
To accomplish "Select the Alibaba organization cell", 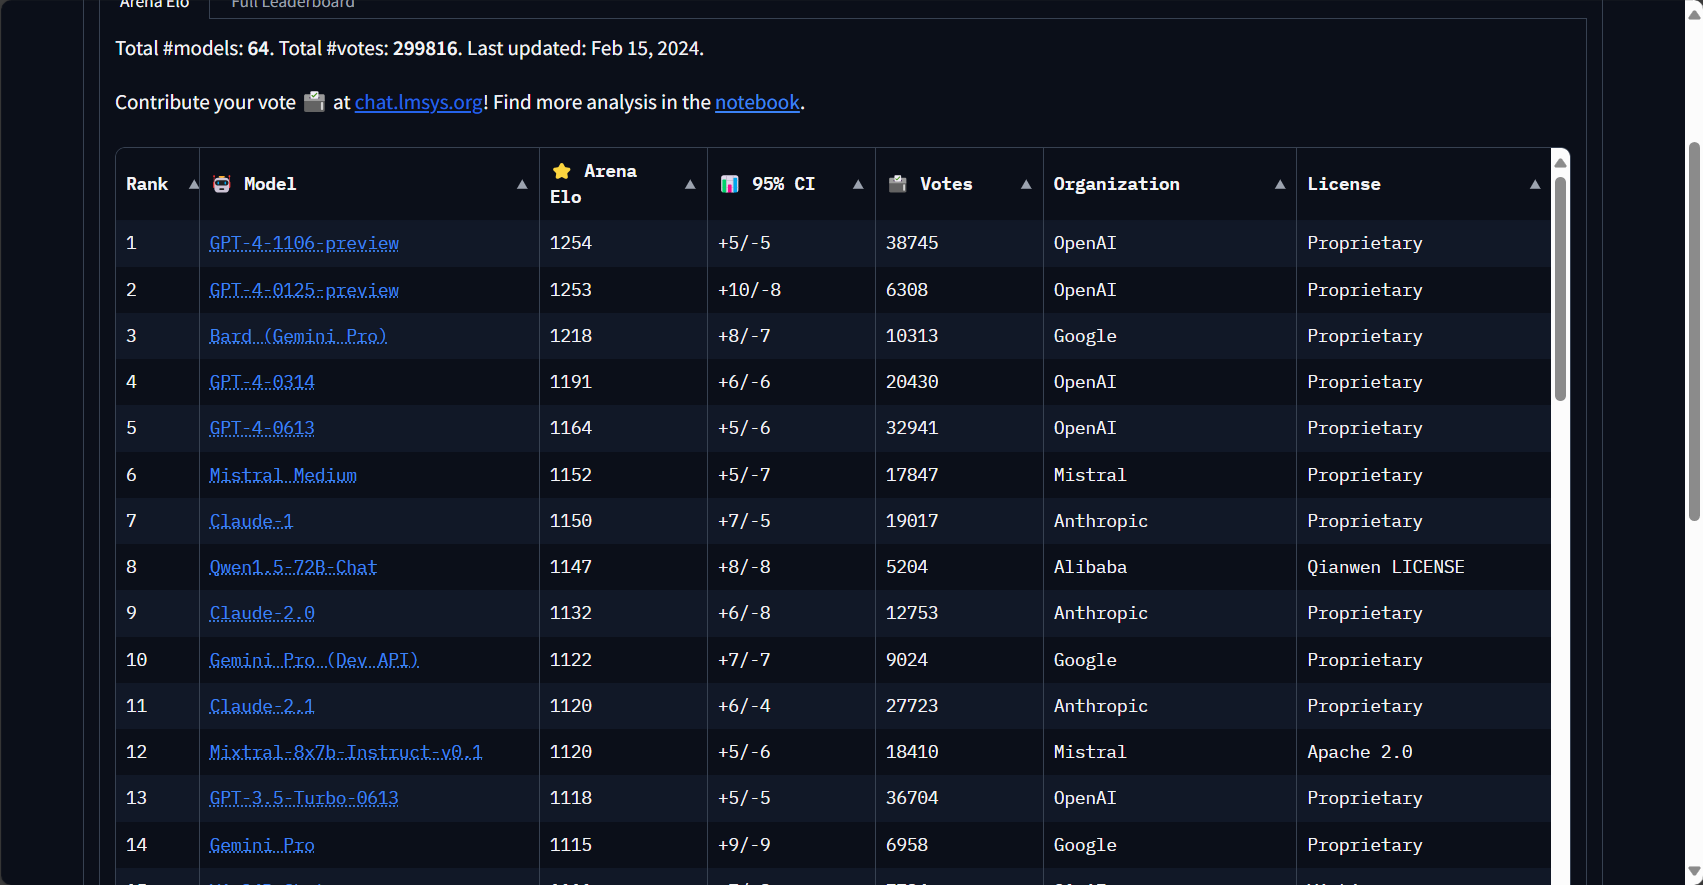I will [x=1090, y=567].
